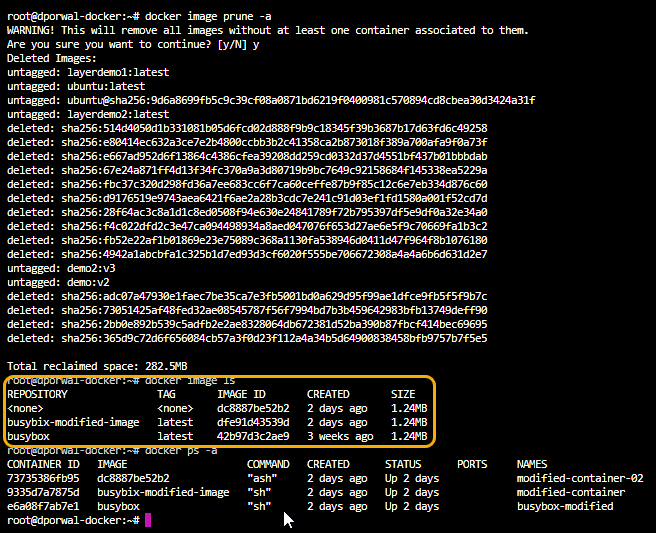Click container name 'busybox-modified'
Screen dimensions: 656x533
(x=565, y=506)
